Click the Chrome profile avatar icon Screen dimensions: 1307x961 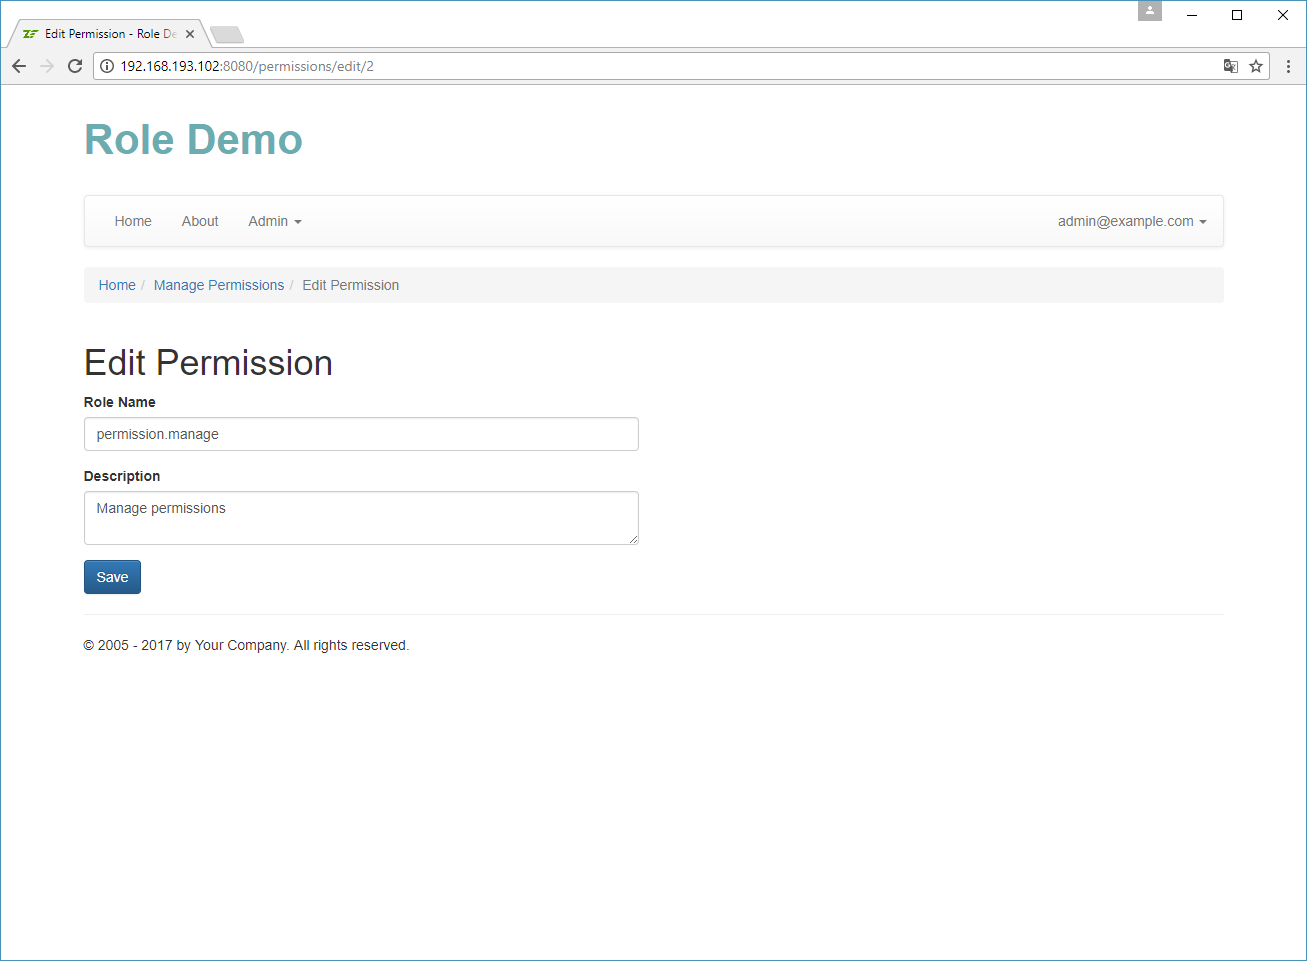pyautogui.click(x=1150, y=11)
